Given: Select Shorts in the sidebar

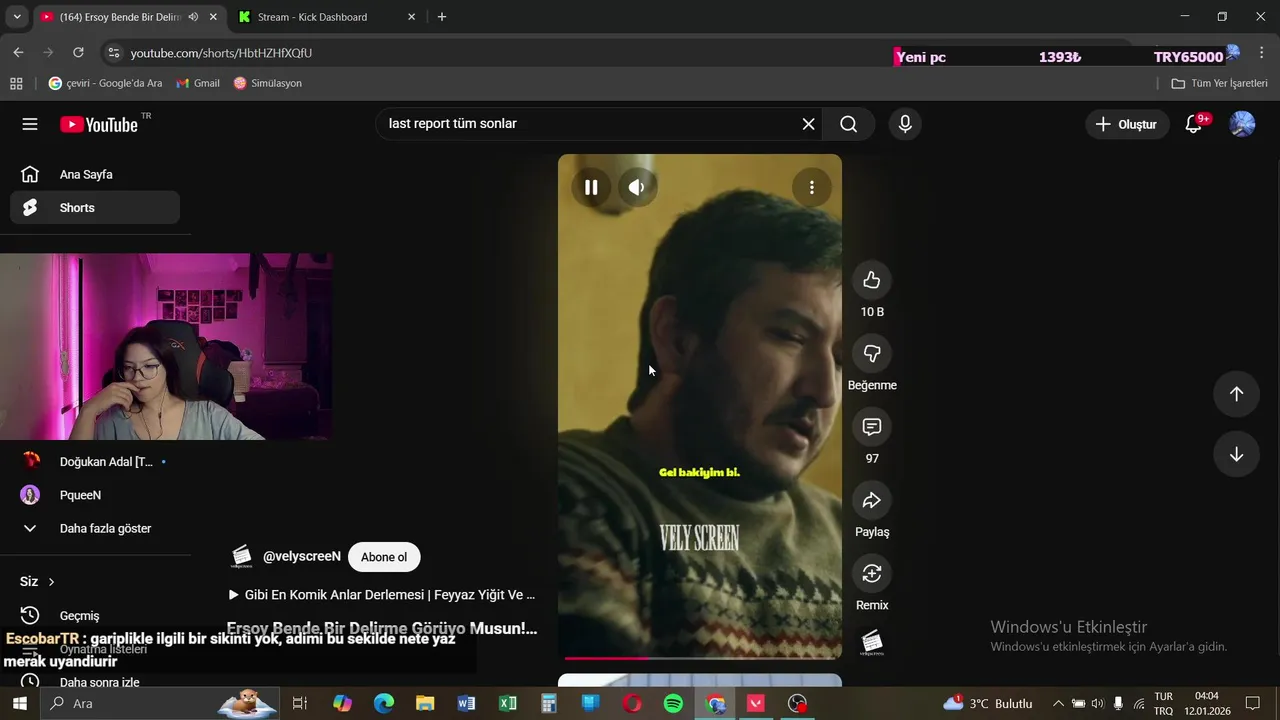Looking at the screenshot, I should click(x=95, y=208).
